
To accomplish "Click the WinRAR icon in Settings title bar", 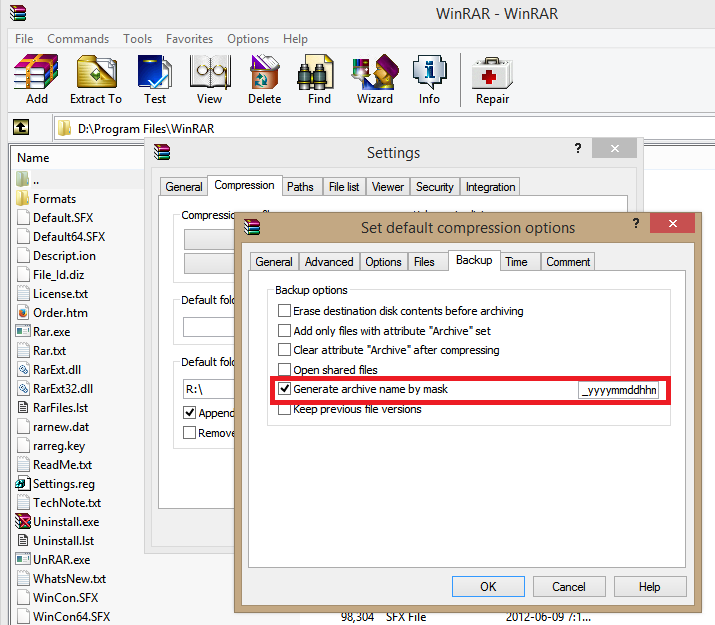I will point(162,152).
